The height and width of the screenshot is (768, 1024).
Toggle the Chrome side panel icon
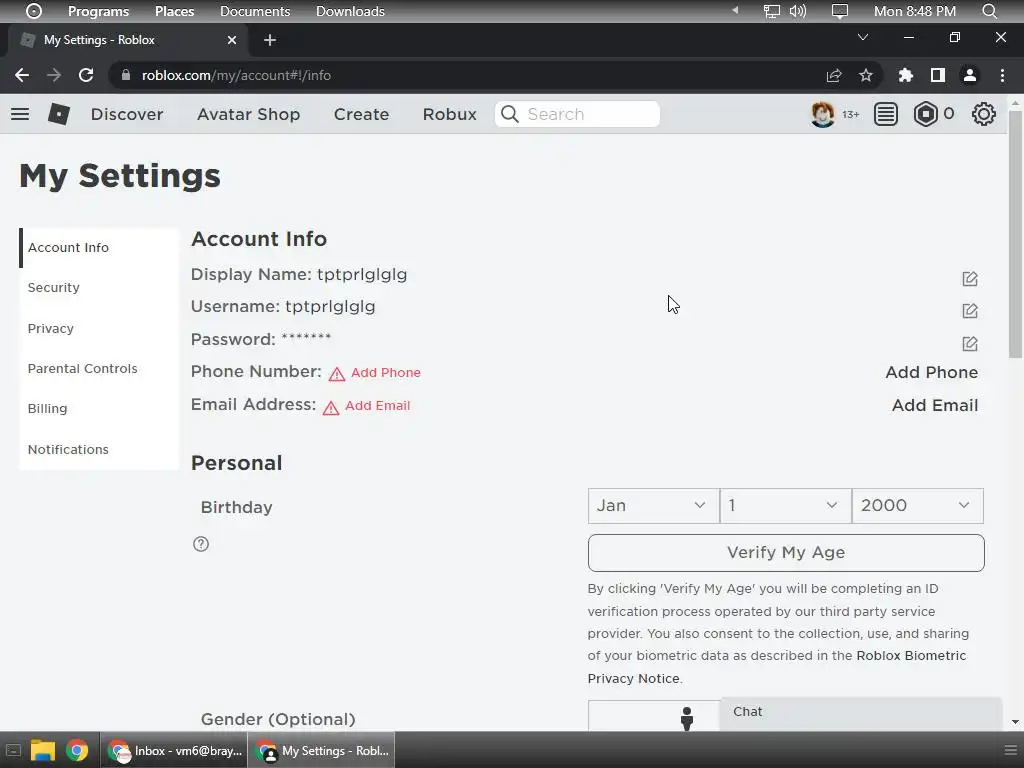coord(938,75)
